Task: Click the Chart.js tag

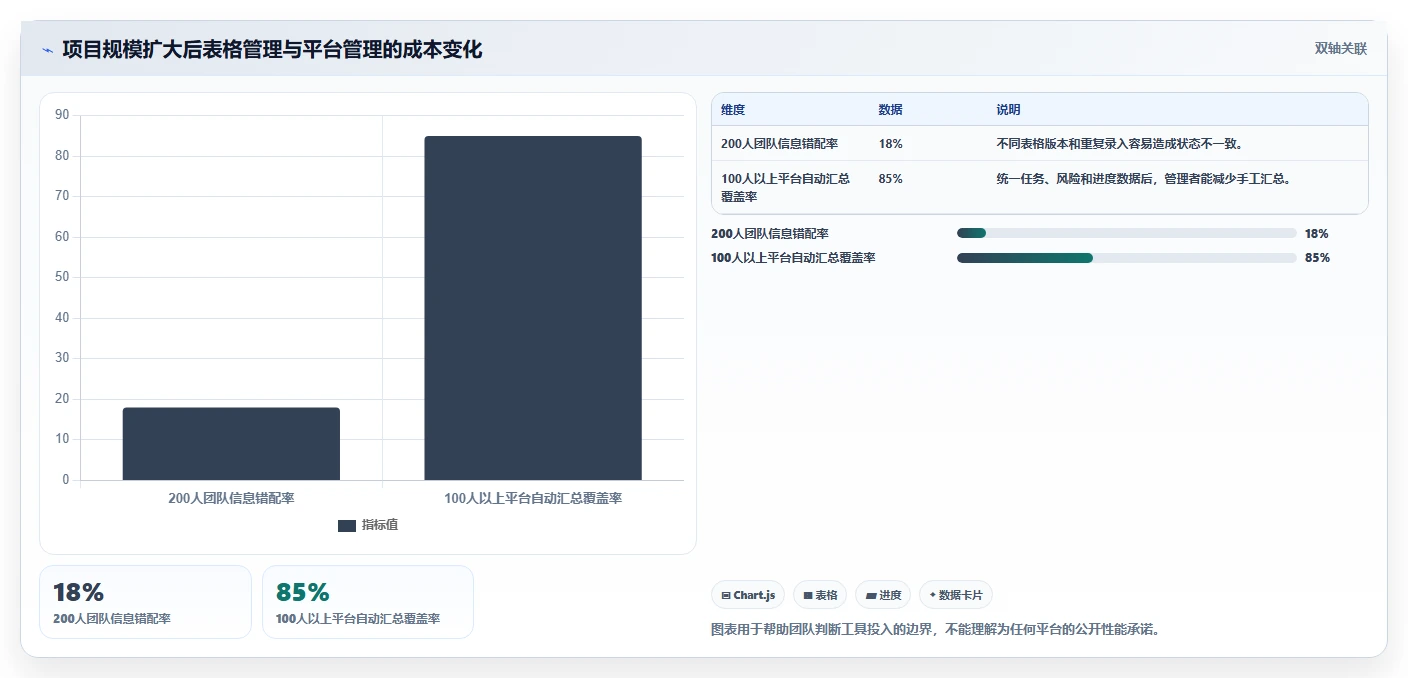Action: tap(748, 595)
